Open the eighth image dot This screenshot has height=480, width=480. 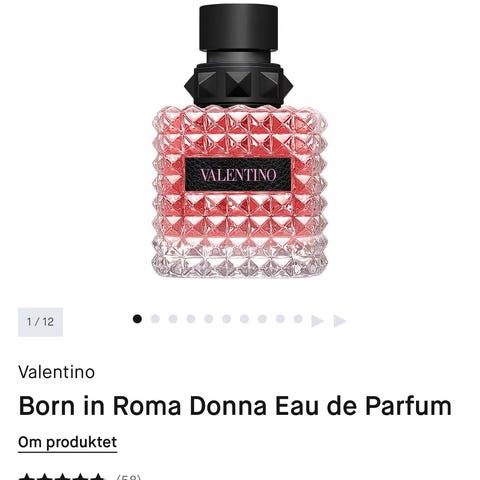click(x=262, y=319)
